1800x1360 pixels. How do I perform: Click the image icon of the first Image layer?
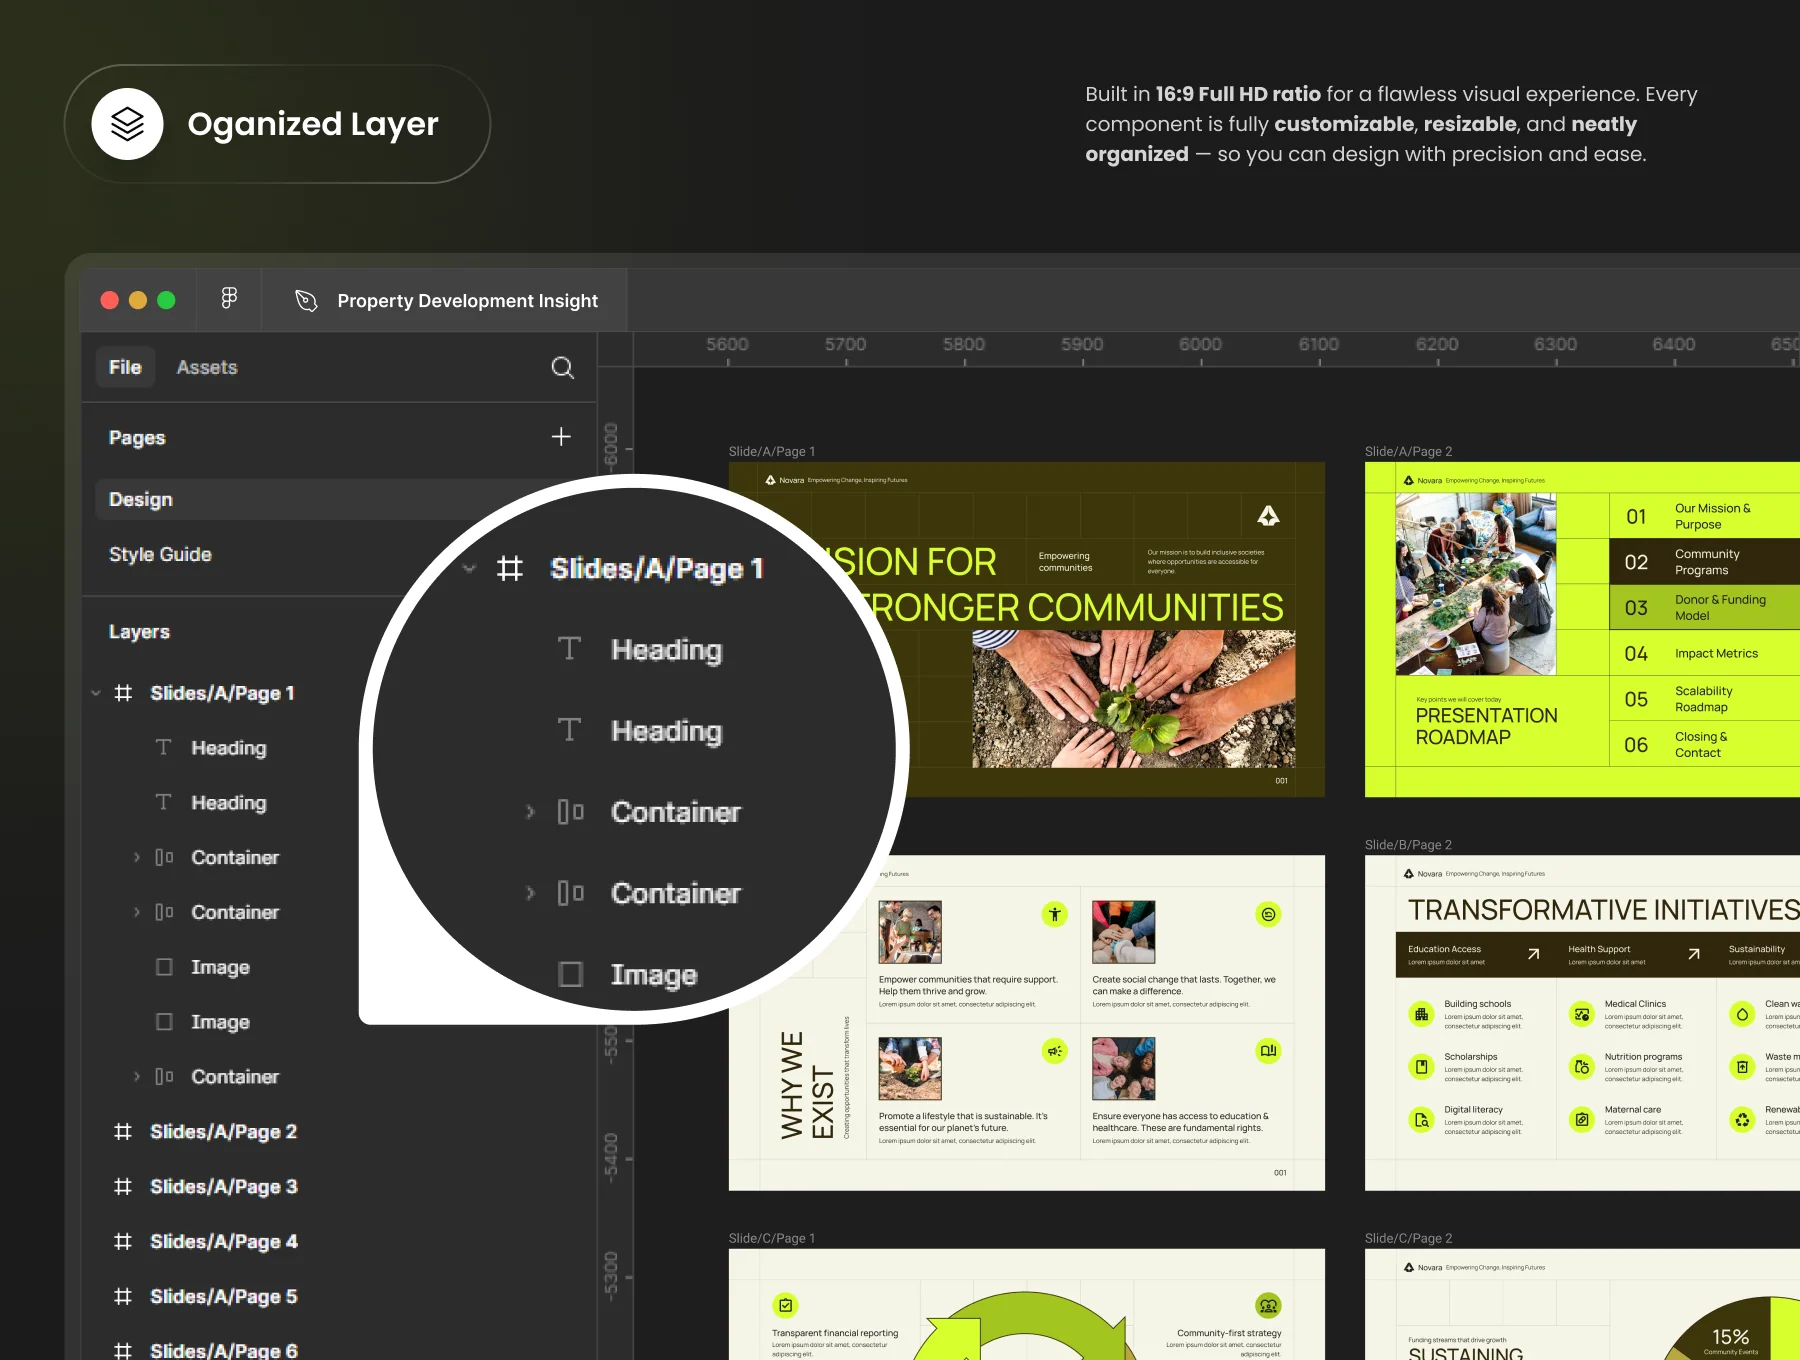pos(164,967)
